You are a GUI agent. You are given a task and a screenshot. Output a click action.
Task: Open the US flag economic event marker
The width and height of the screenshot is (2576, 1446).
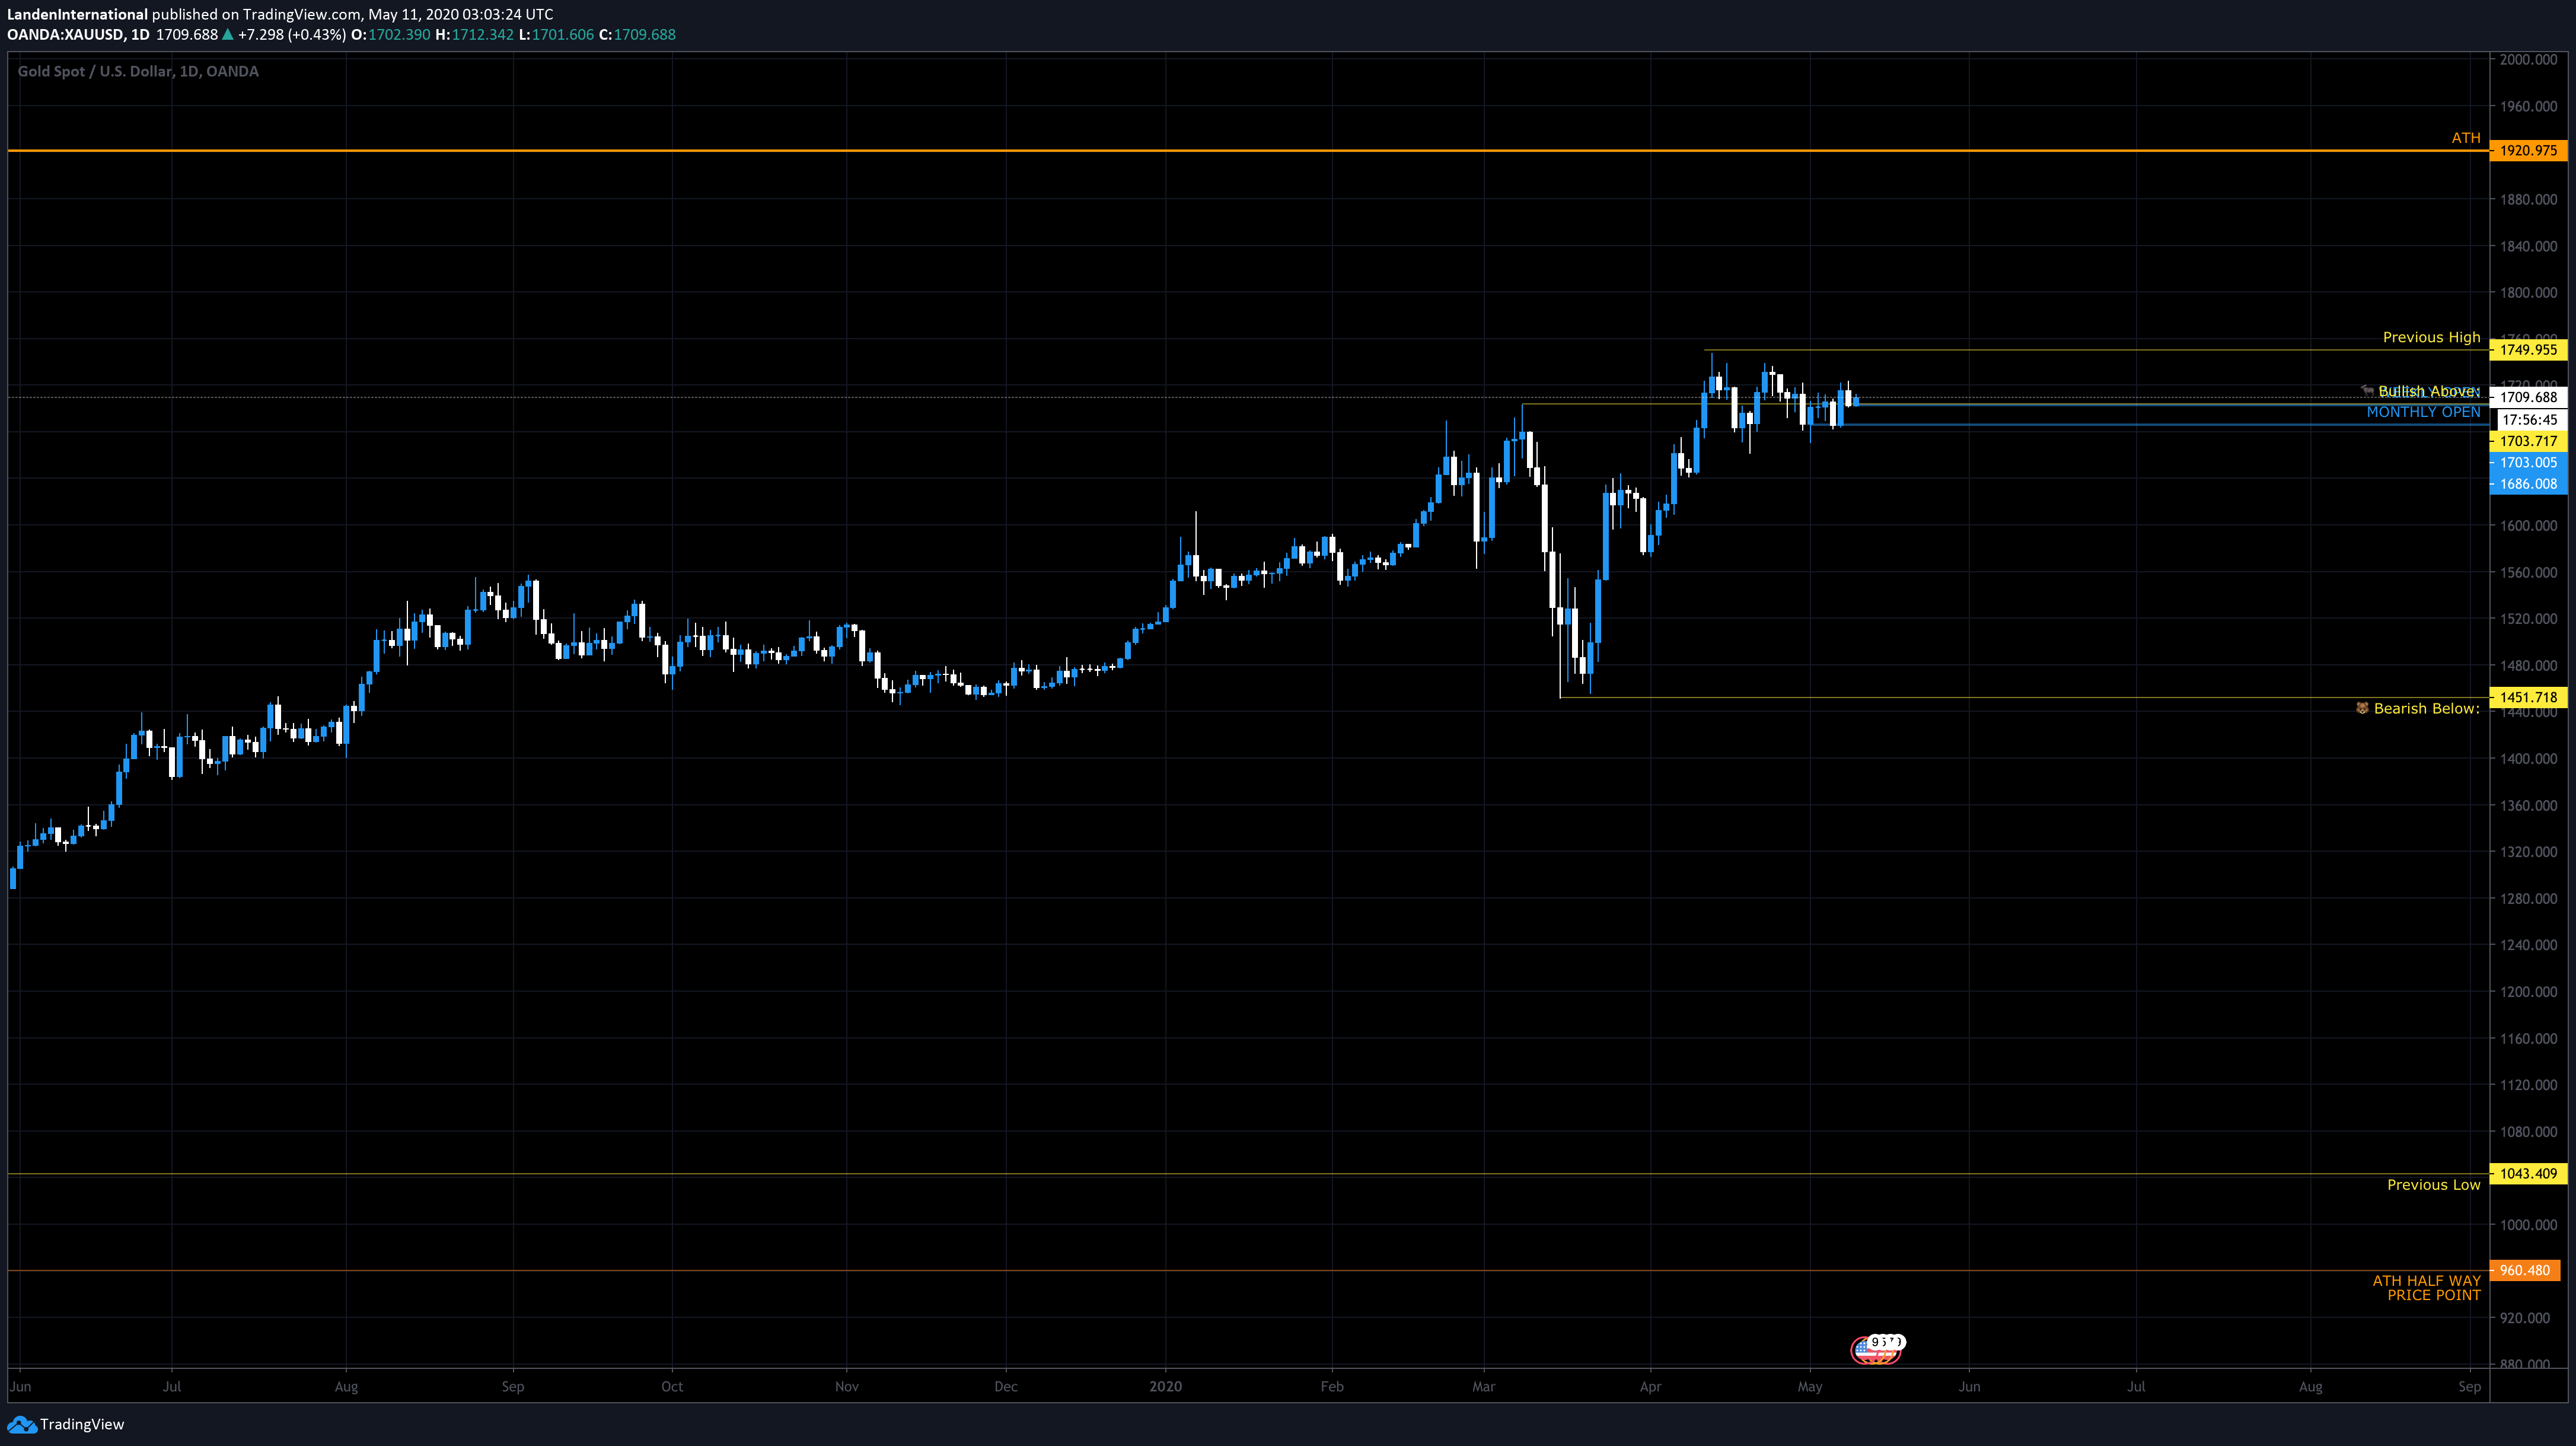pos(1876,1349)
